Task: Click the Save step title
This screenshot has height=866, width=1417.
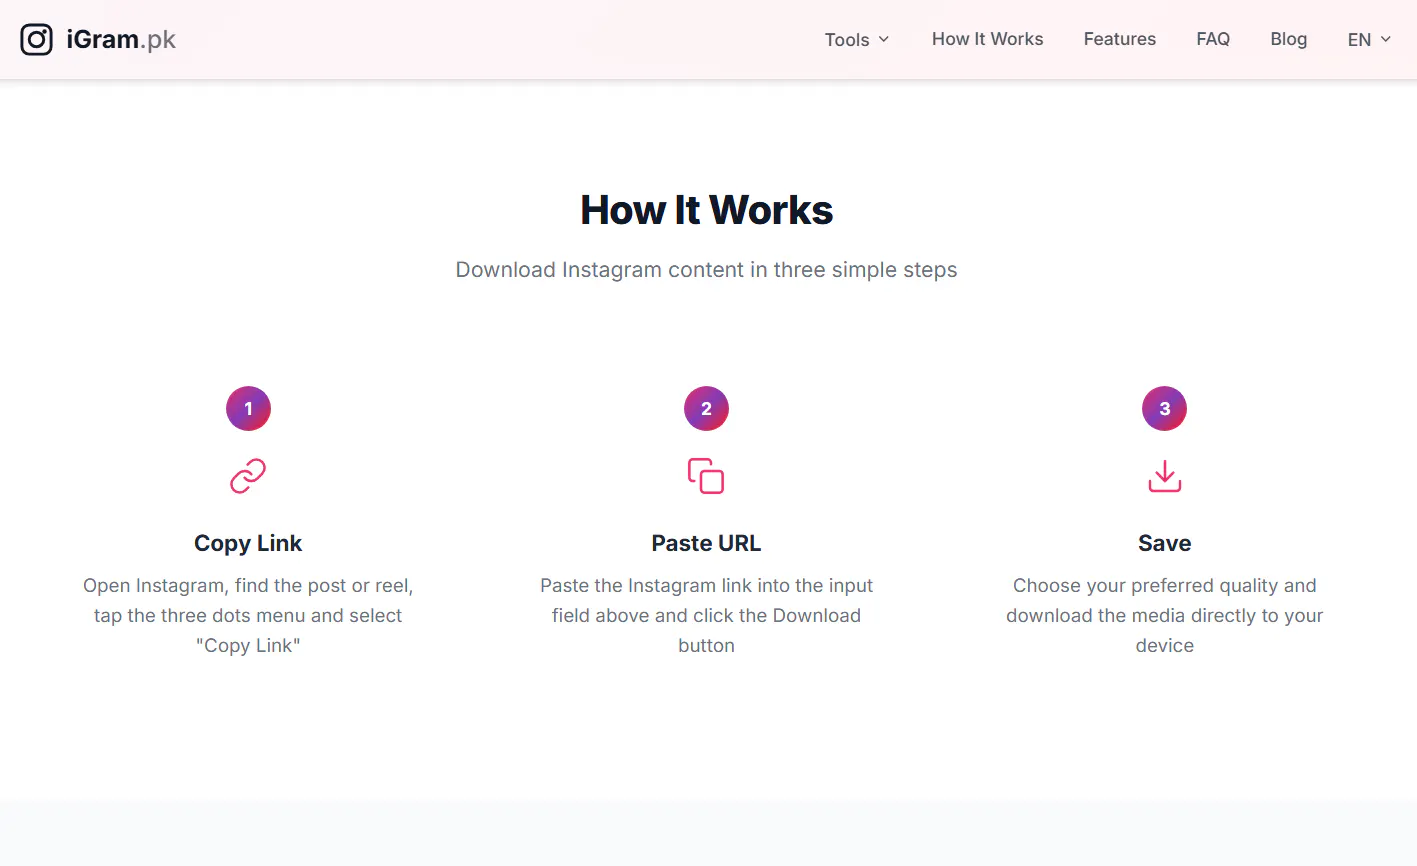Action: click(x=1165, y=543)
